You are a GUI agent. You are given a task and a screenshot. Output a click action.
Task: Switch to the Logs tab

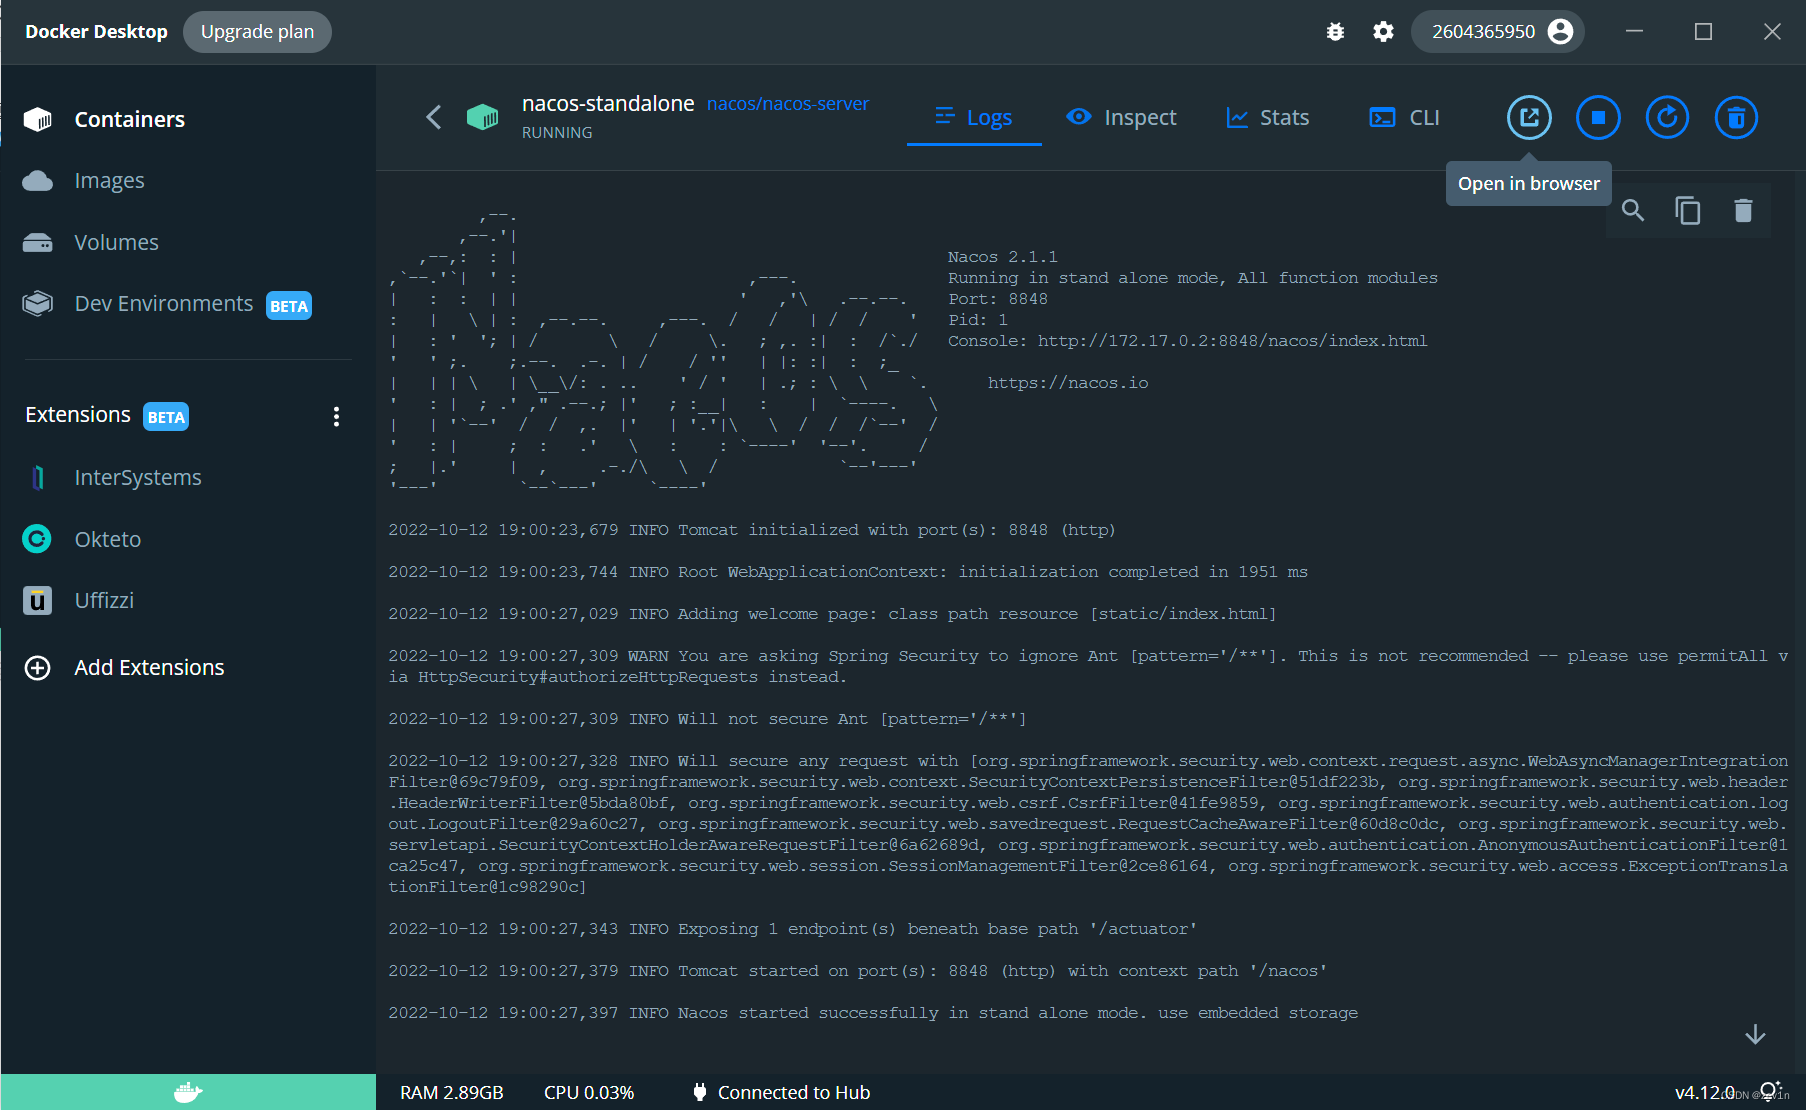[x=974, y=118]
